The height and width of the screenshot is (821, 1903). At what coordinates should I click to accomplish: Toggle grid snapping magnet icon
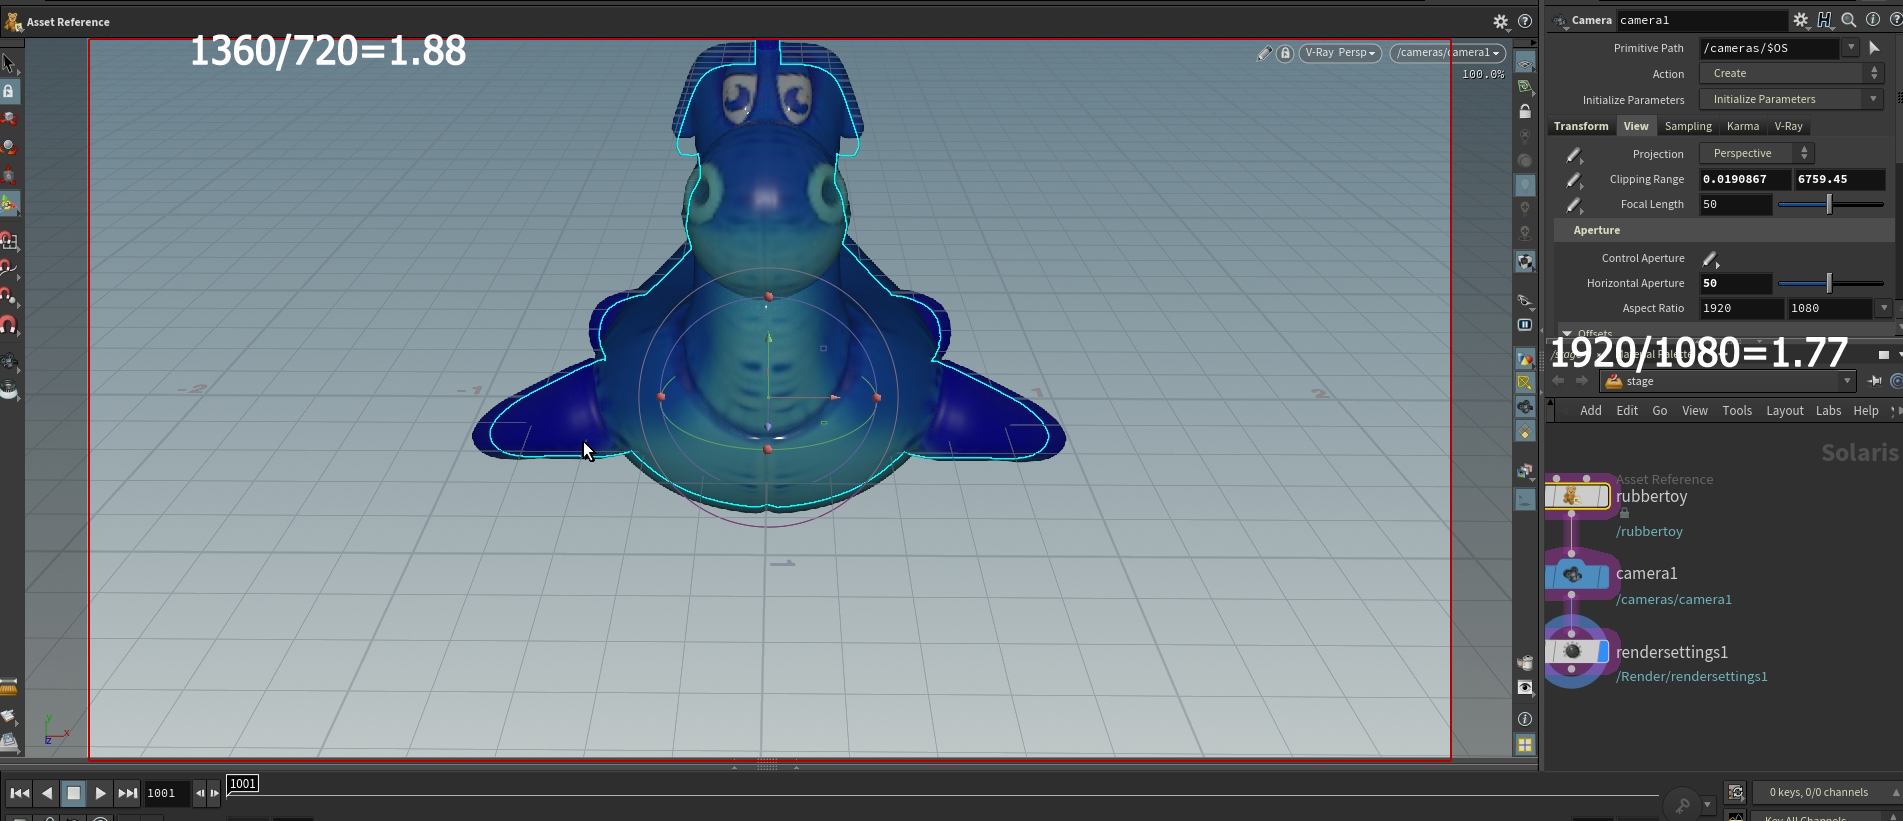9,241
